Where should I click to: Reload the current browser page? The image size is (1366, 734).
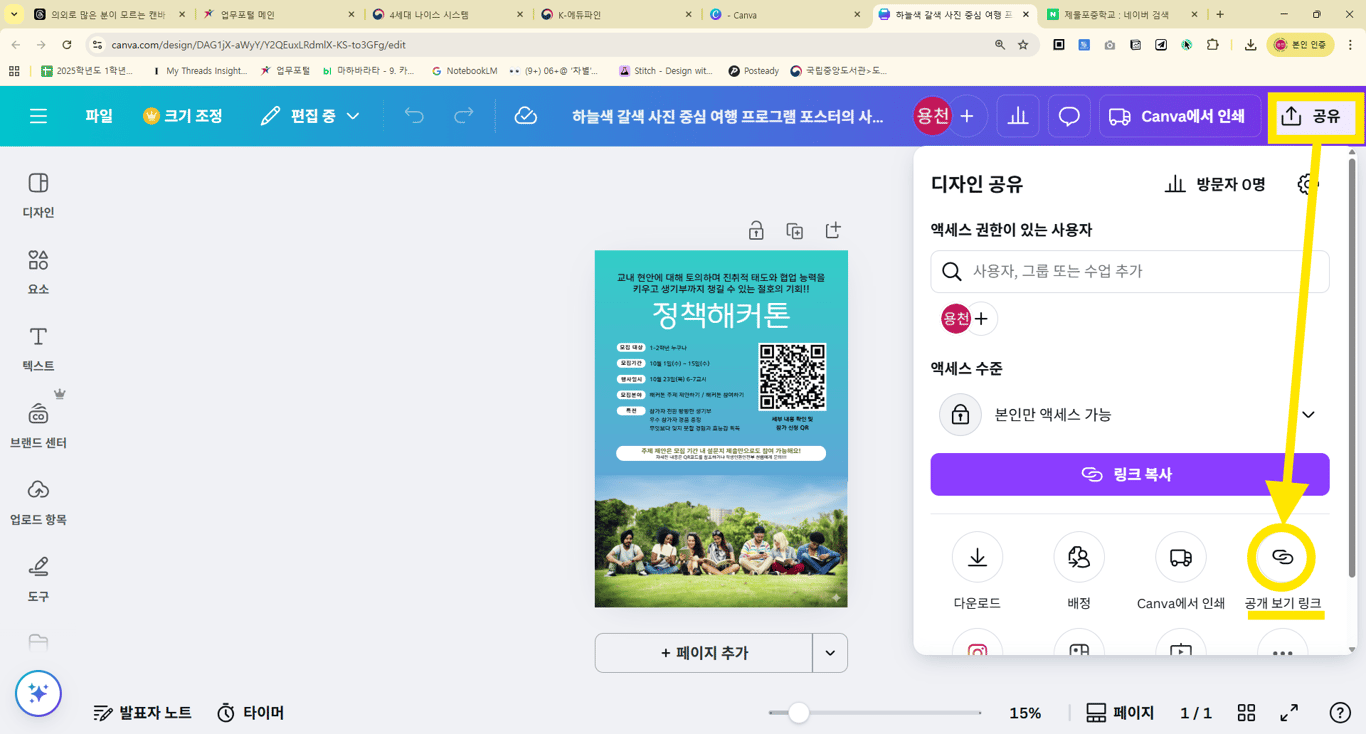[x=67, y=45]
